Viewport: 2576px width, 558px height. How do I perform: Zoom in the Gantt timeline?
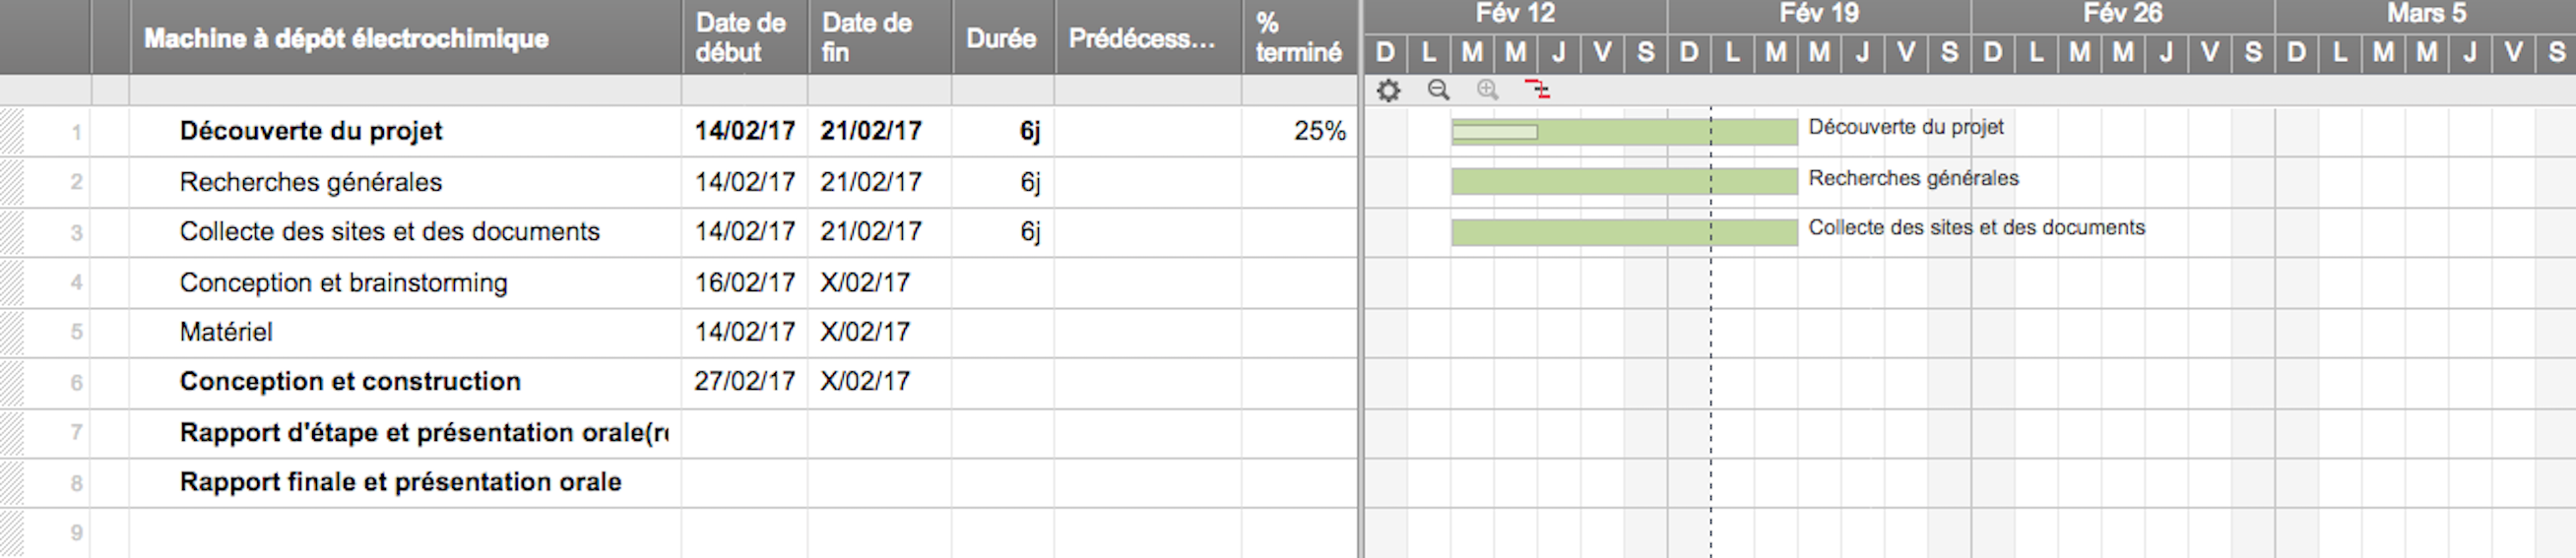(x=1488, y=90)
